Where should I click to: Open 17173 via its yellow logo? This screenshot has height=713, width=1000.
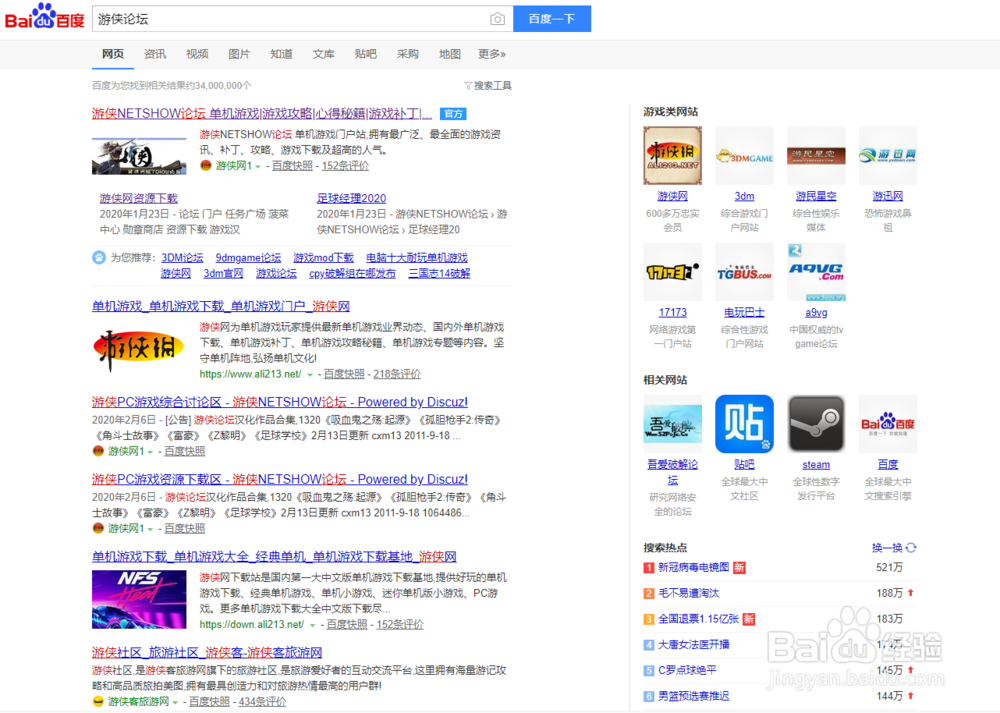click(672, 271)
